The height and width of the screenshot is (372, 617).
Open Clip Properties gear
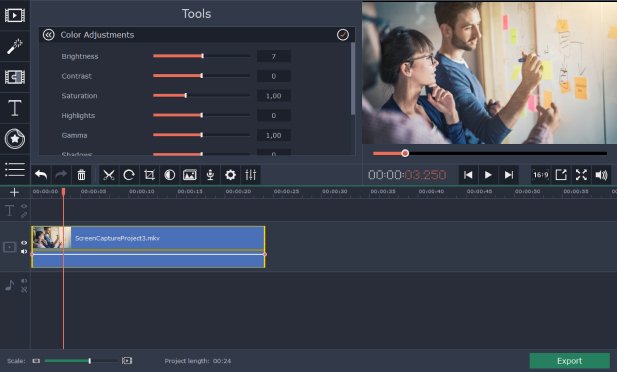pyautogui.click(x=231, y=175)
